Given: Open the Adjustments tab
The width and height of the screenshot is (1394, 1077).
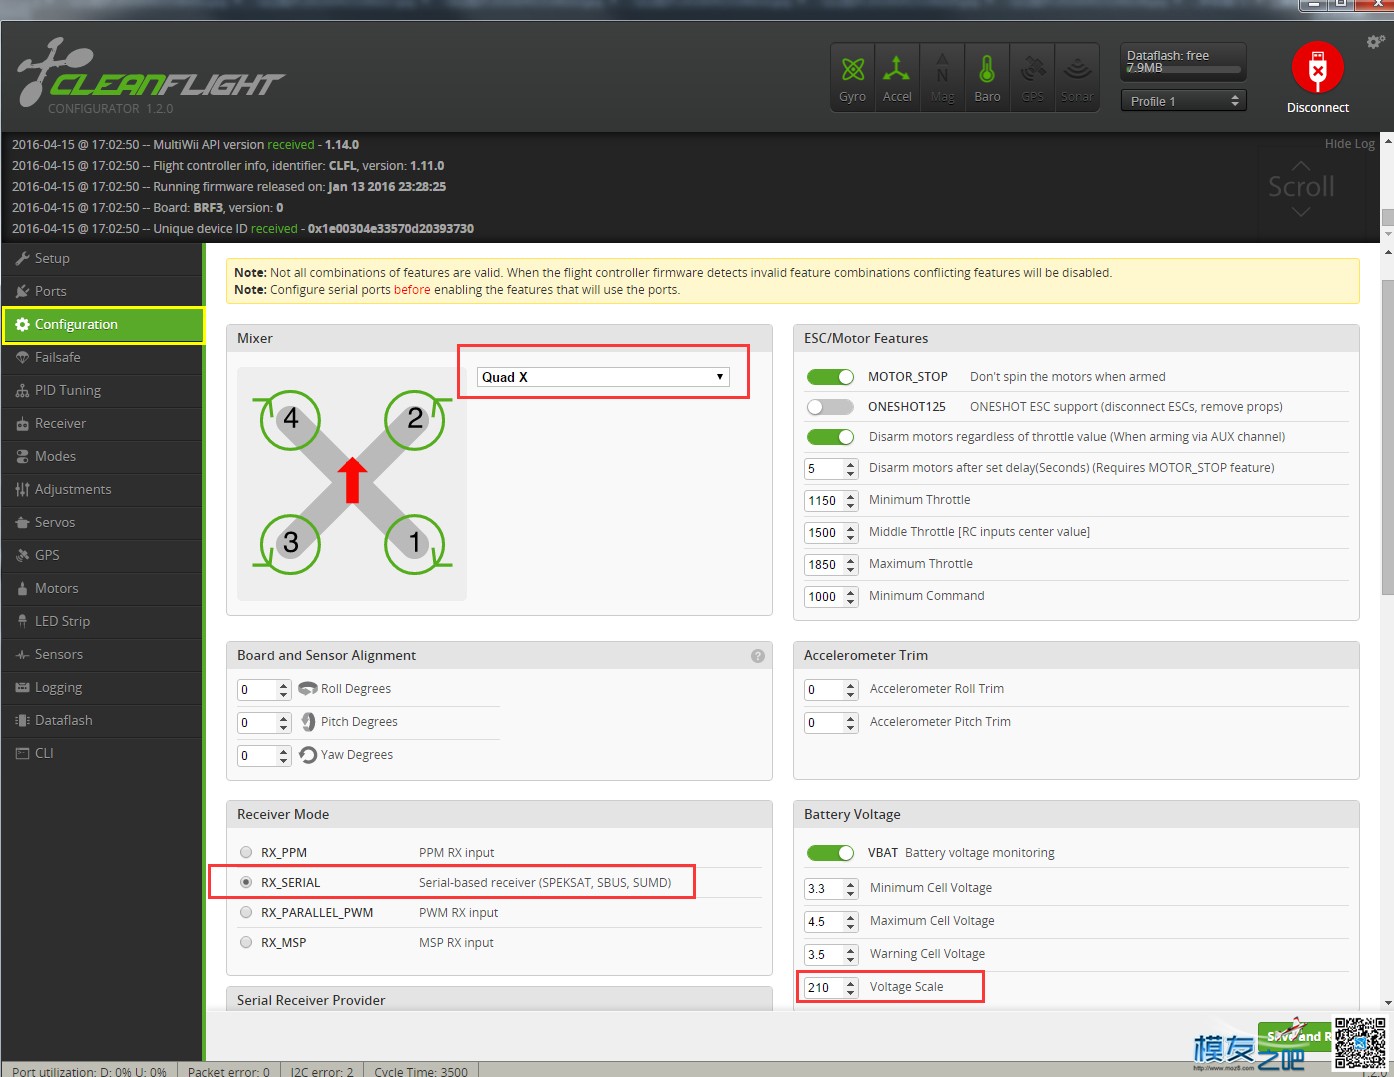Looking at the screenshot, I should 102,489.
